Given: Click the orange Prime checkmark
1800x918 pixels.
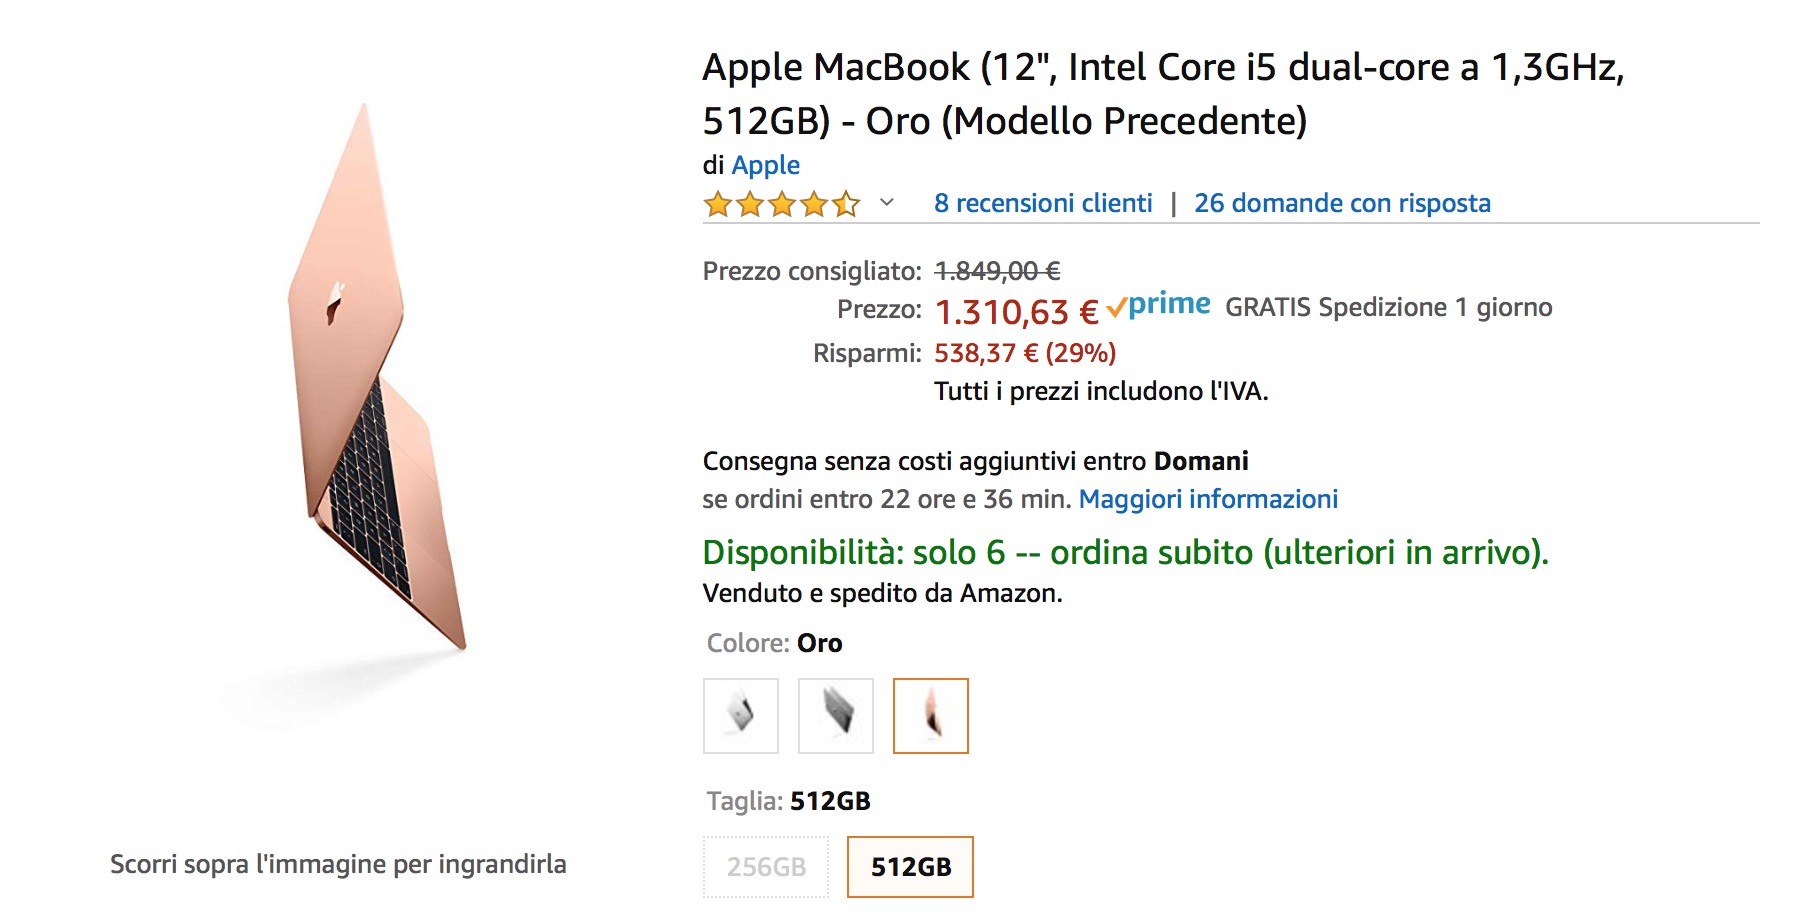Looking at the screenshot, I should point(1116,305).
